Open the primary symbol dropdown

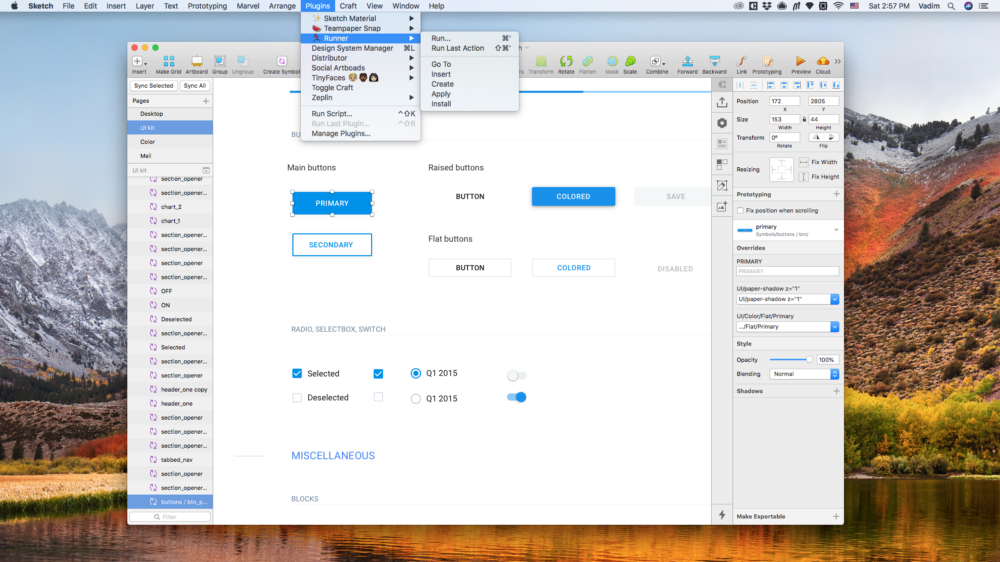pyautogui.click(x=836, y=230)
